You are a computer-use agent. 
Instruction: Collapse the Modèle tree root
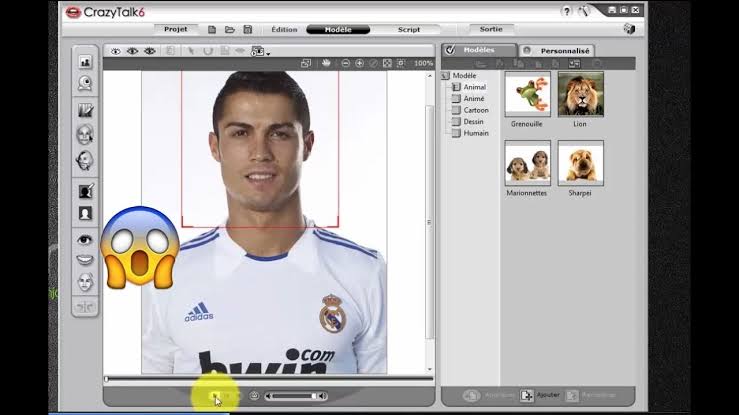click(445, 75)
